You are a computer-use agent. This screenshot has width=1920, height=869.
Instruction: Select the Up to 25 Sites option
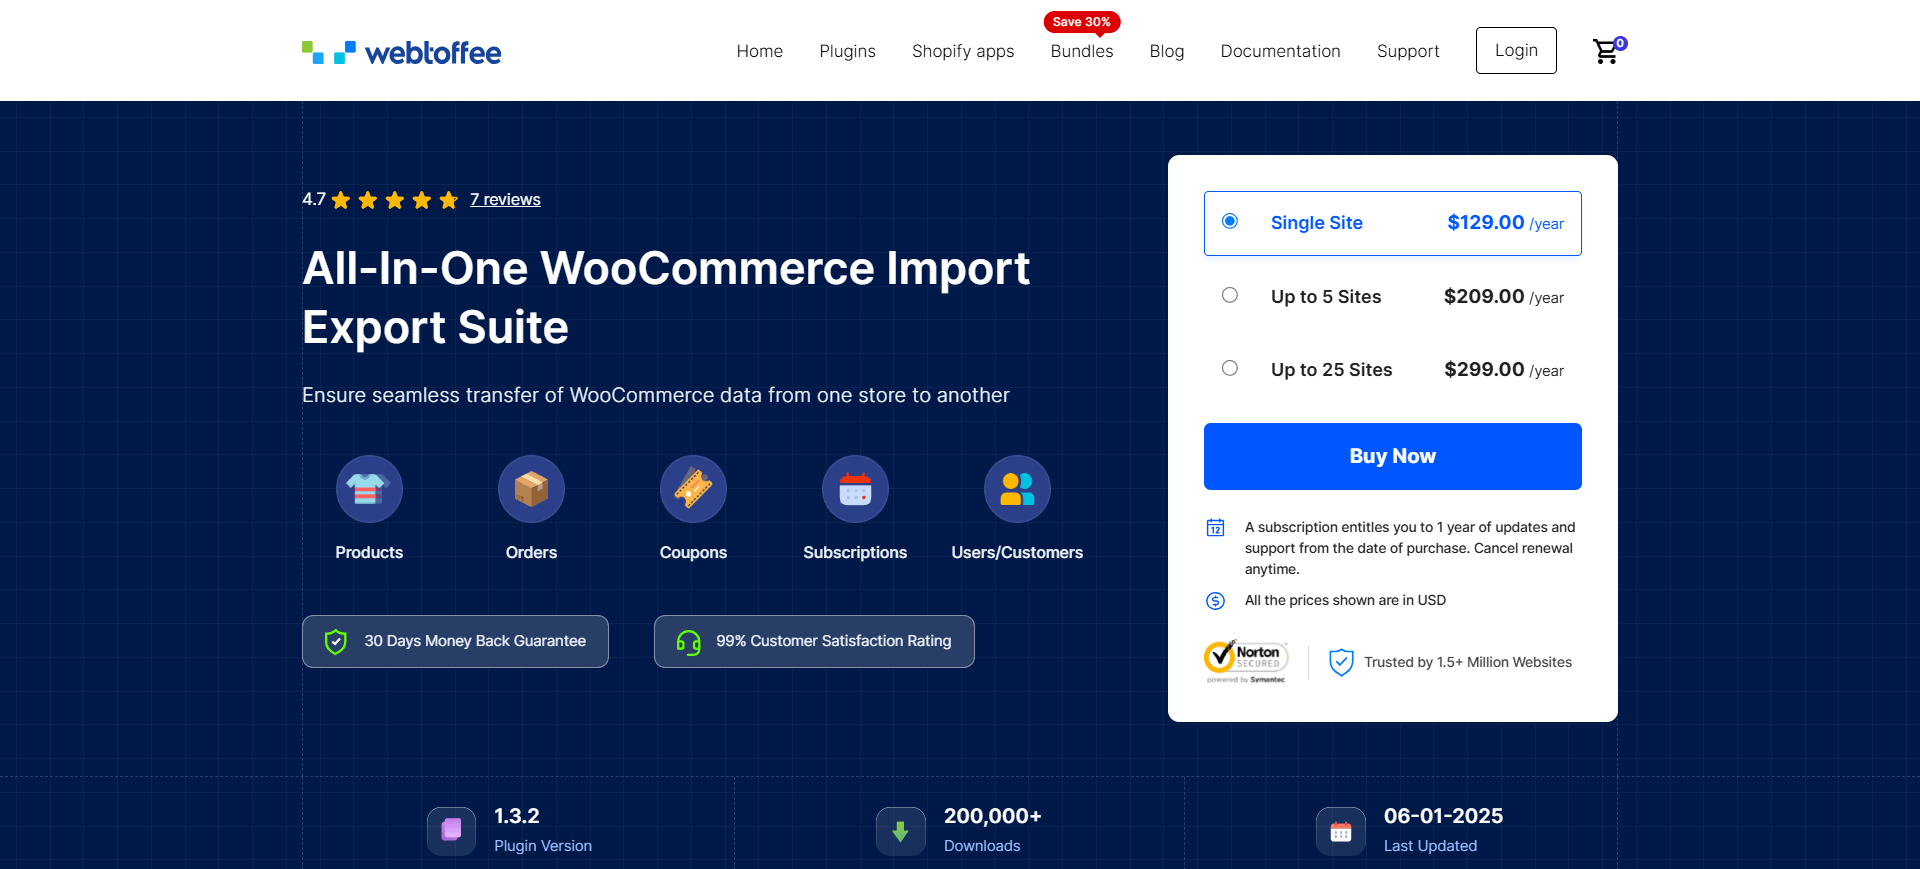pos(1392,369)
